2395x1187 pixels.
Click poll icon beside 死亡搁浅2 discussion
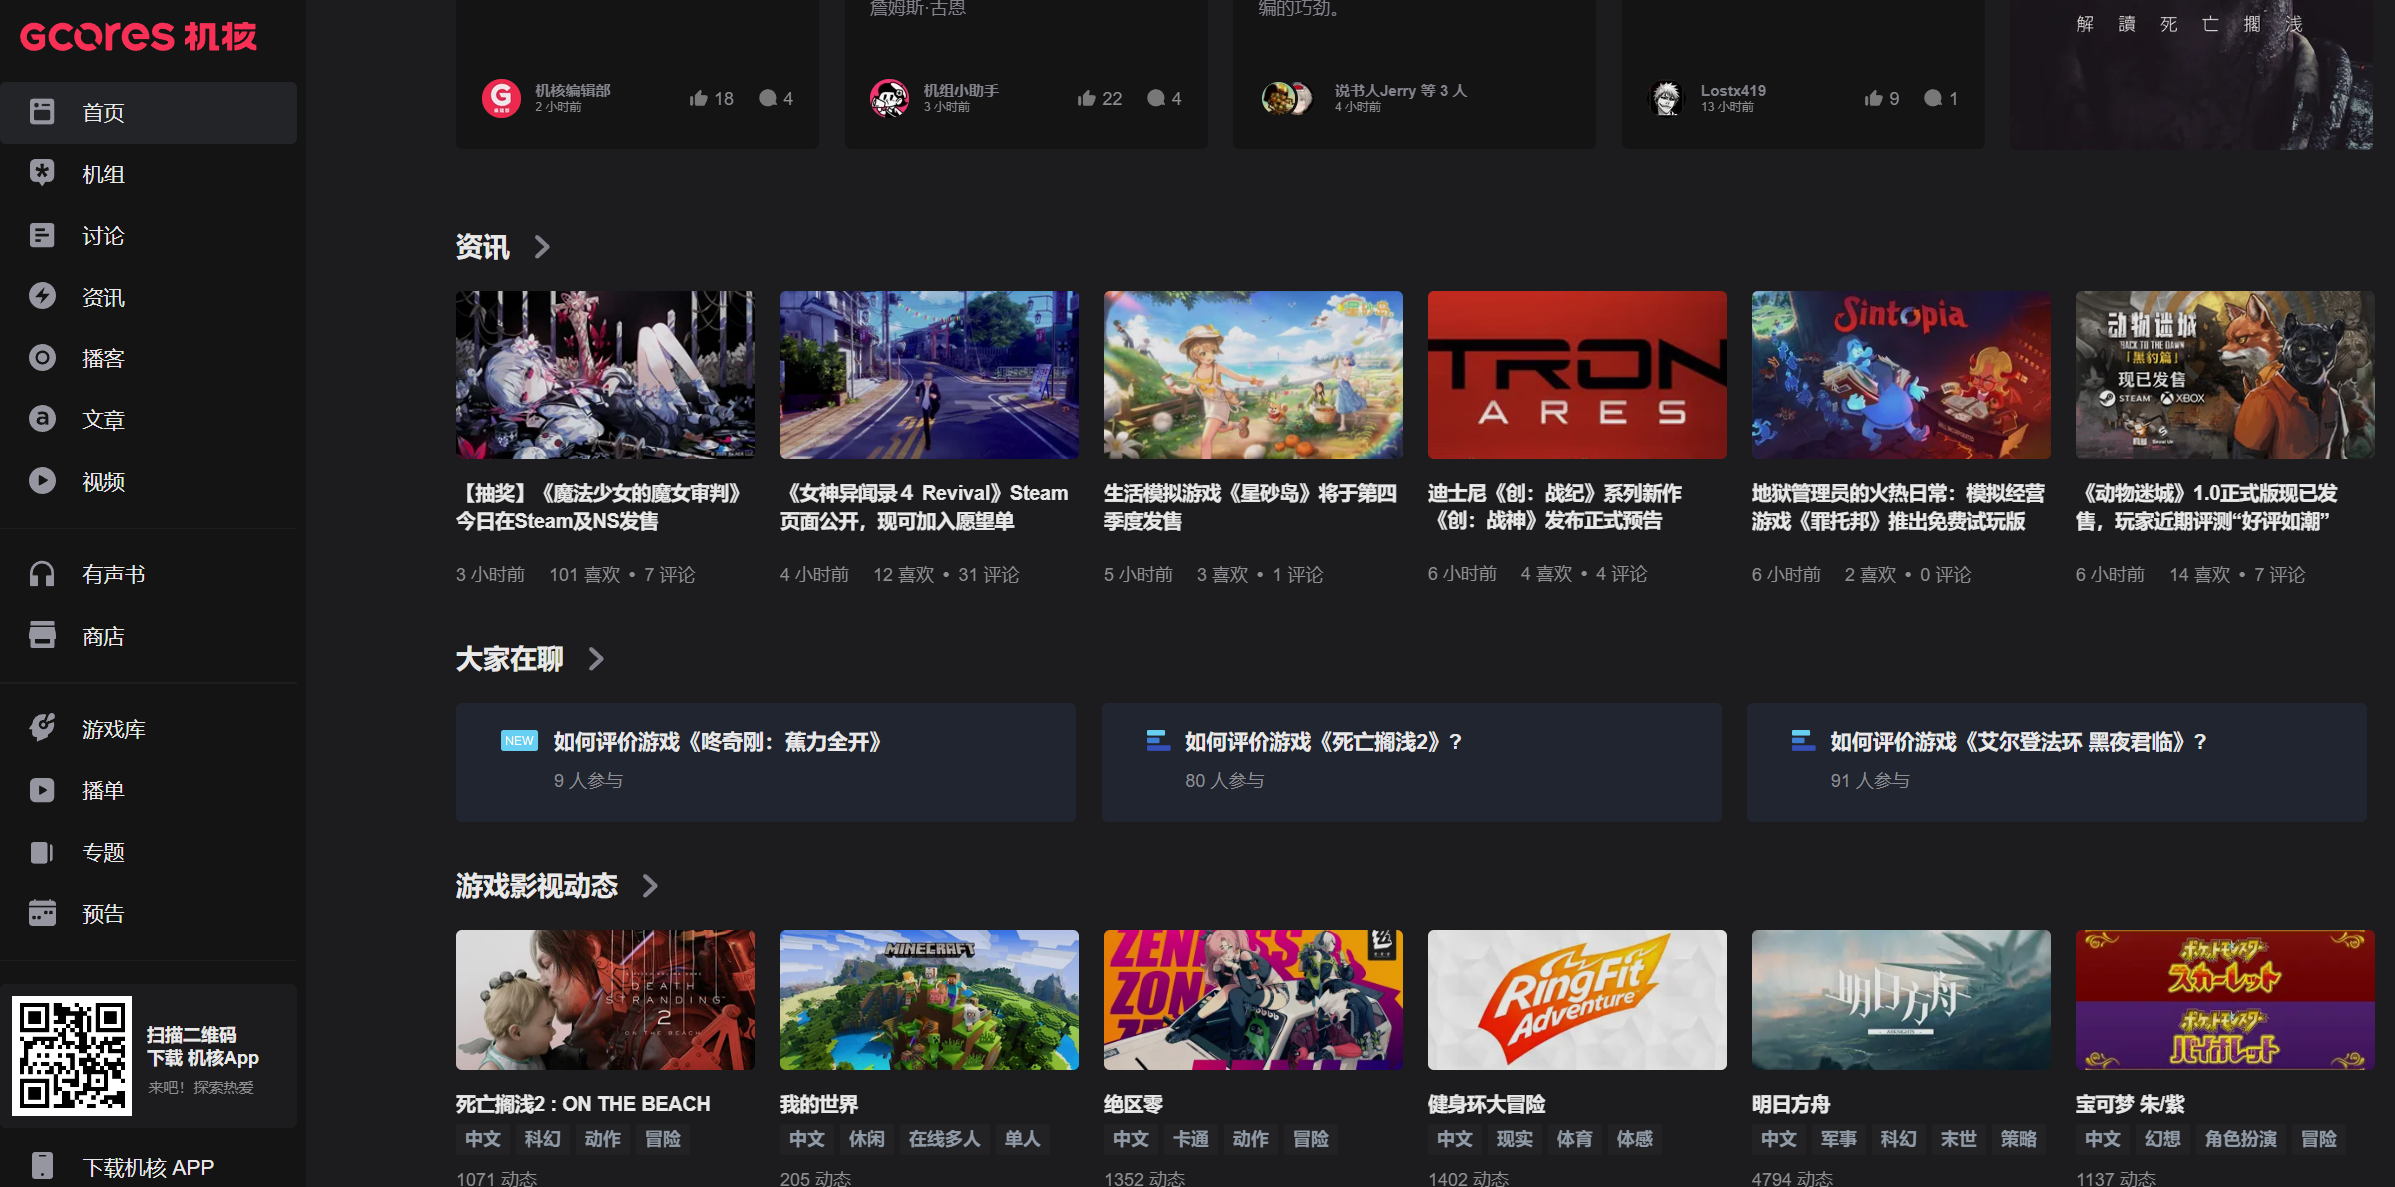1158,741
